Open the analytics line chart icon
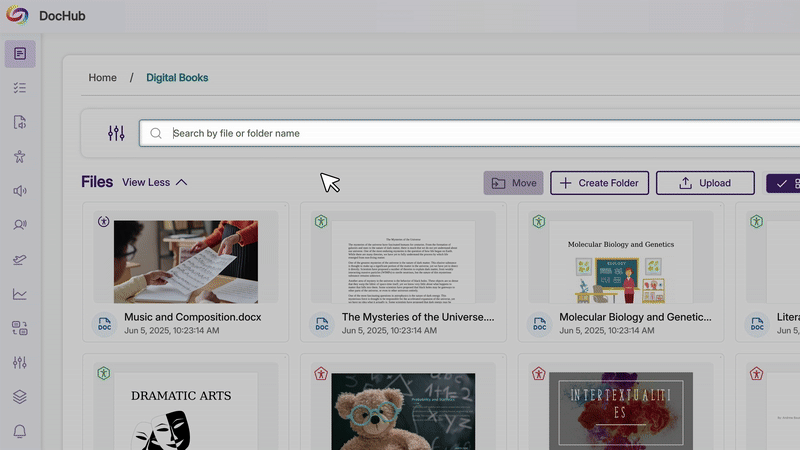 (20, 294)
